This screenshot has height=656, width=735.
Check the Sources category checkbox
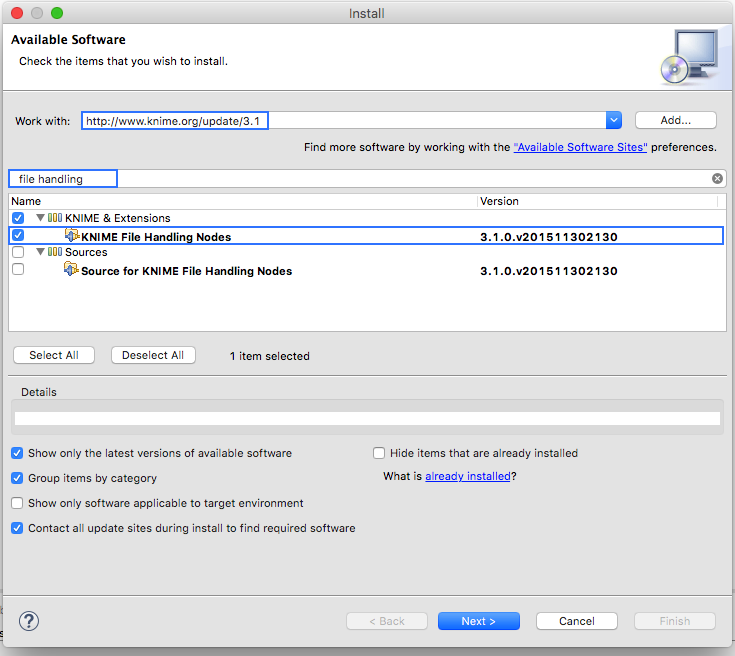point(18,252)
